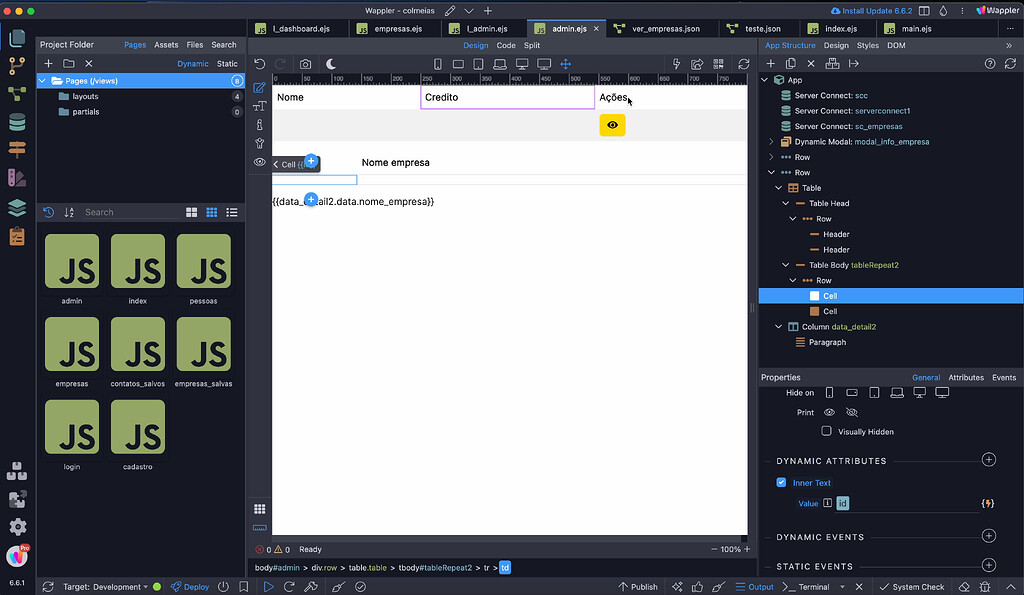Open the Terminal dropdown arrow

841,586
